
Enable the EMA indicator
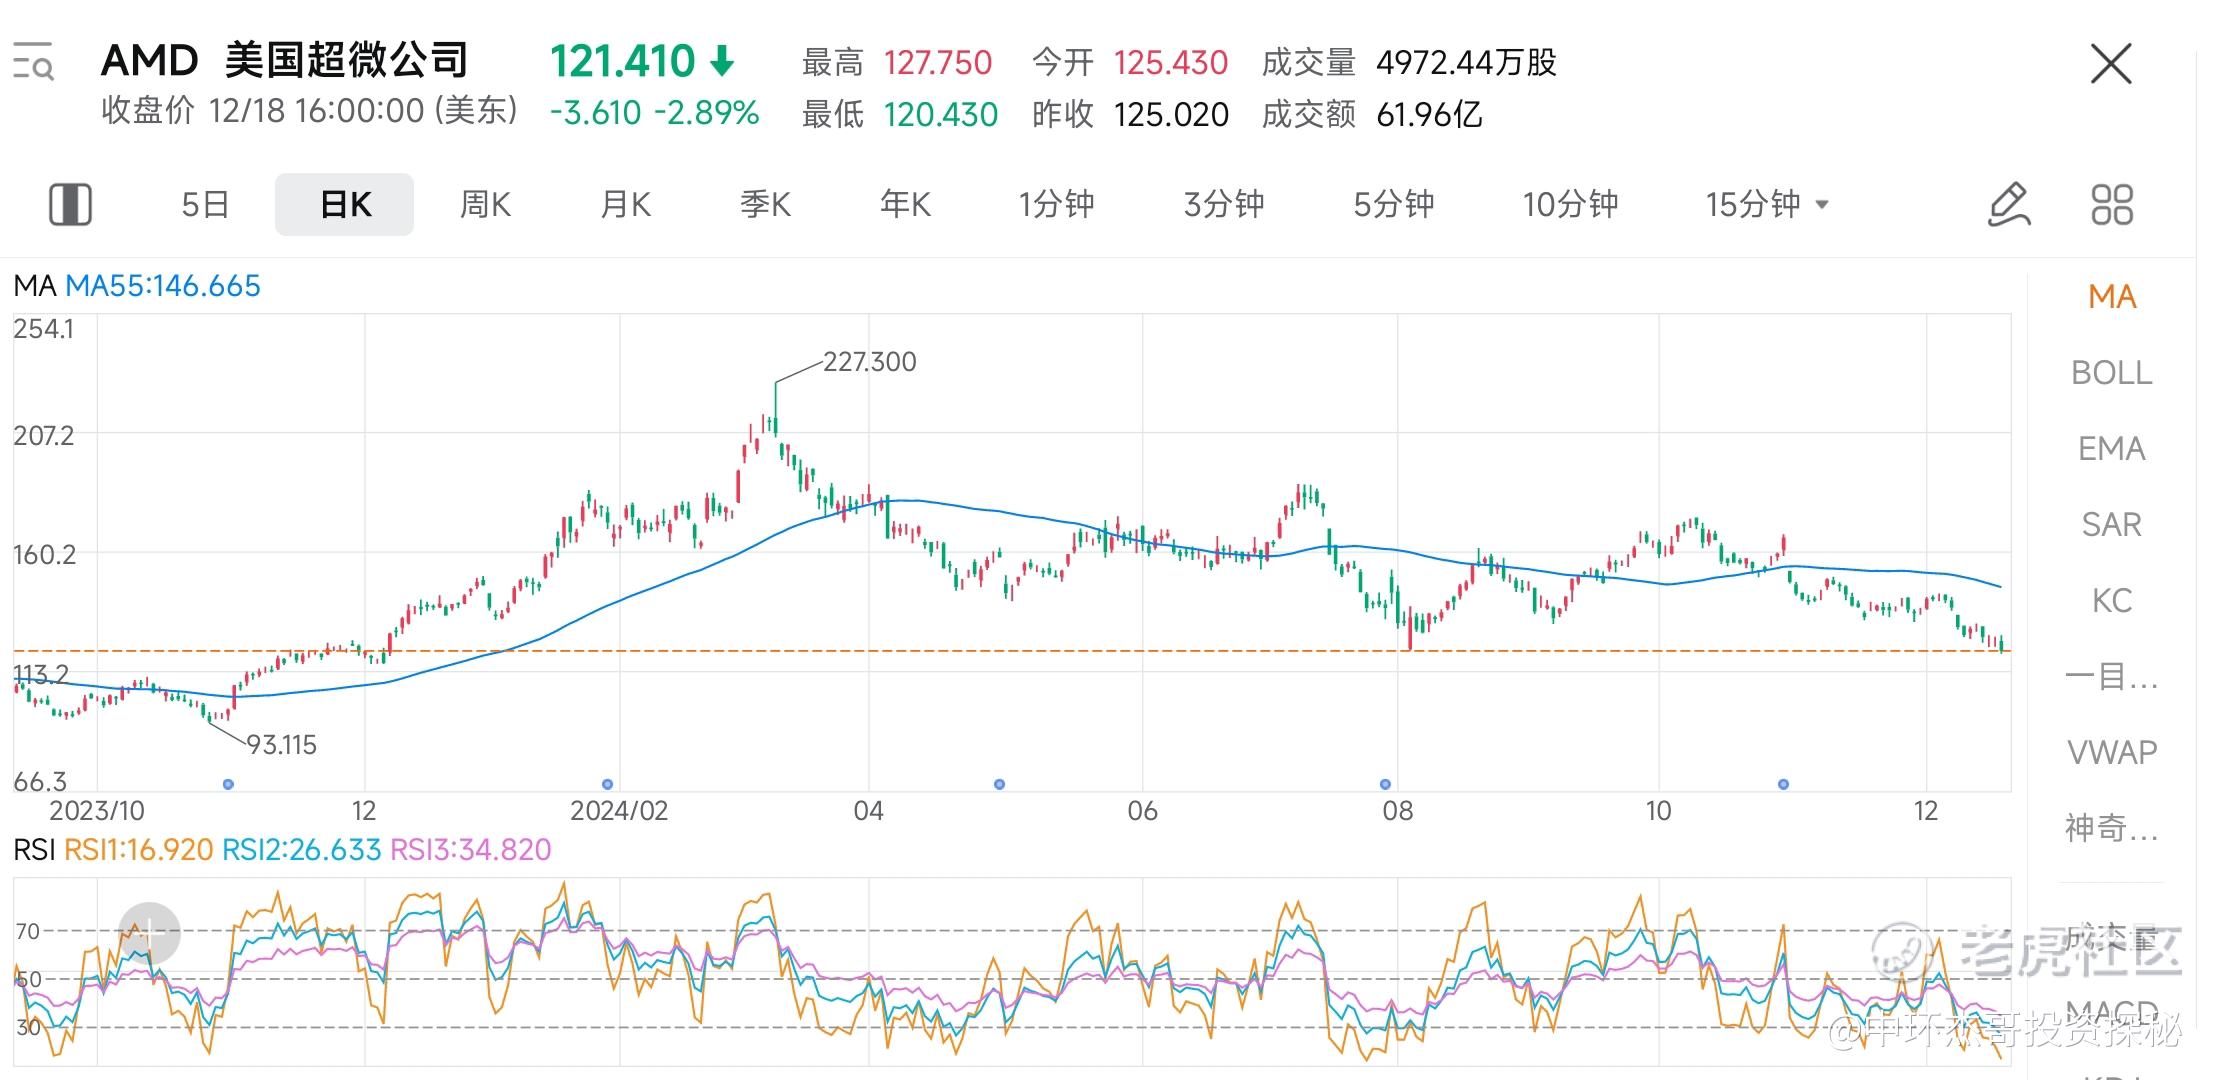click(2111, 448)
